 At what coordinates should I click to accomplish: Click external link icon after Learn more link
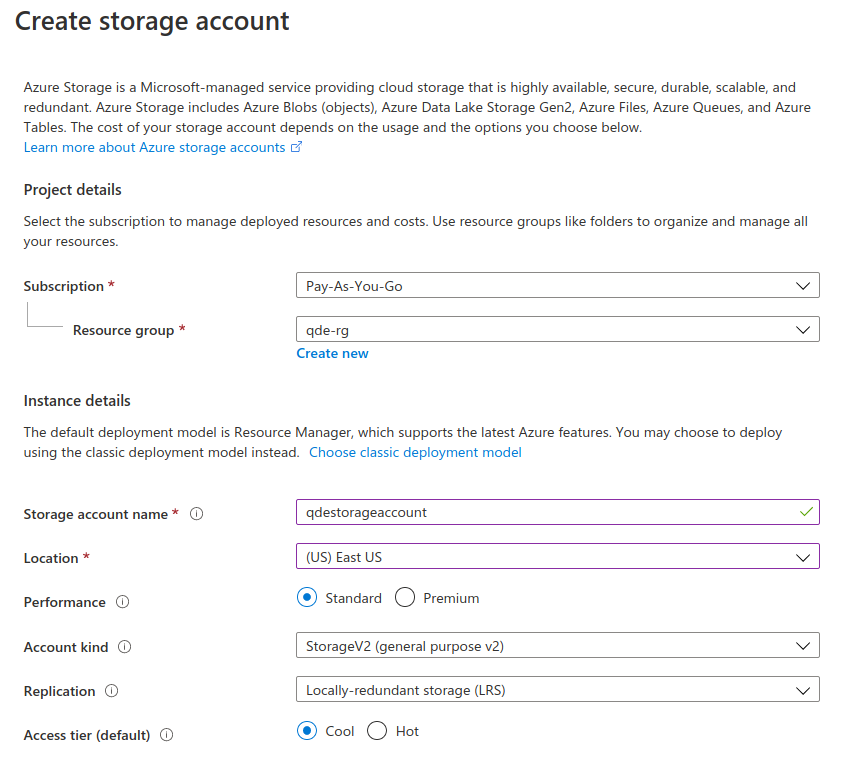[296, 147]
